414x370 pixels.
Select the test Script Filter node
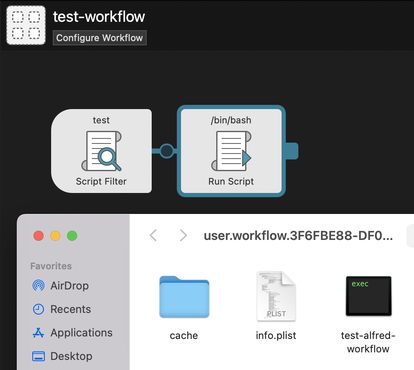pos(101,151)
